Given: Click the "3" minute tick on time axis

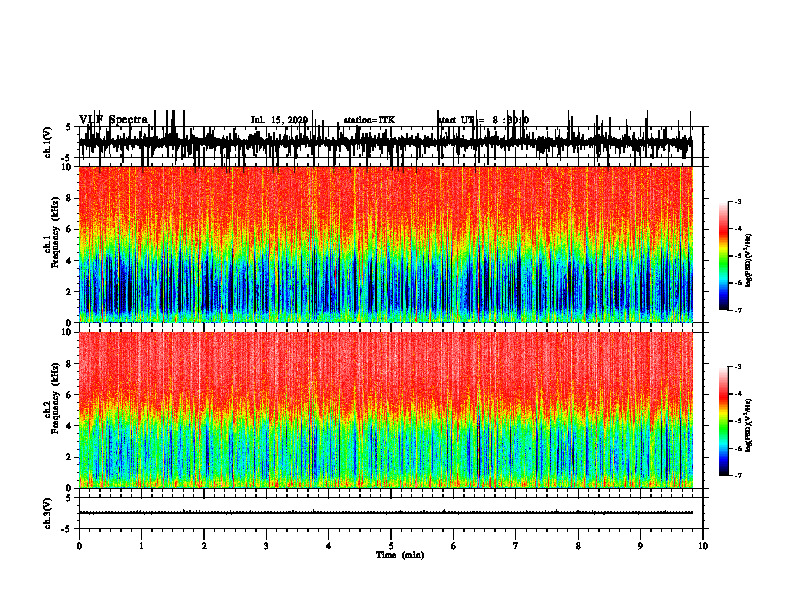Looking at the screenshot, I should [266, 546].
